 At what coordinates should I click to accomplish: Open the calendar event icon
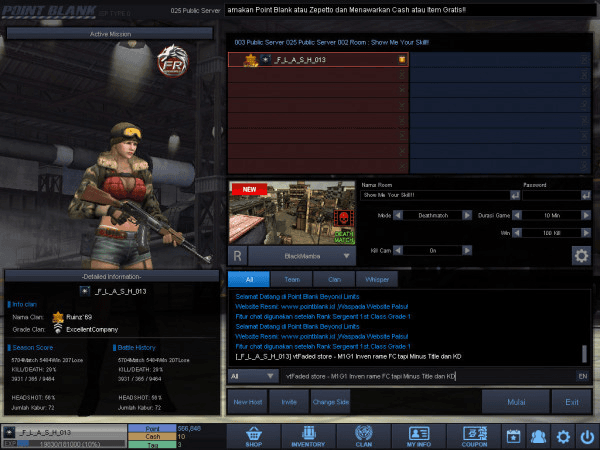point(514,436)
